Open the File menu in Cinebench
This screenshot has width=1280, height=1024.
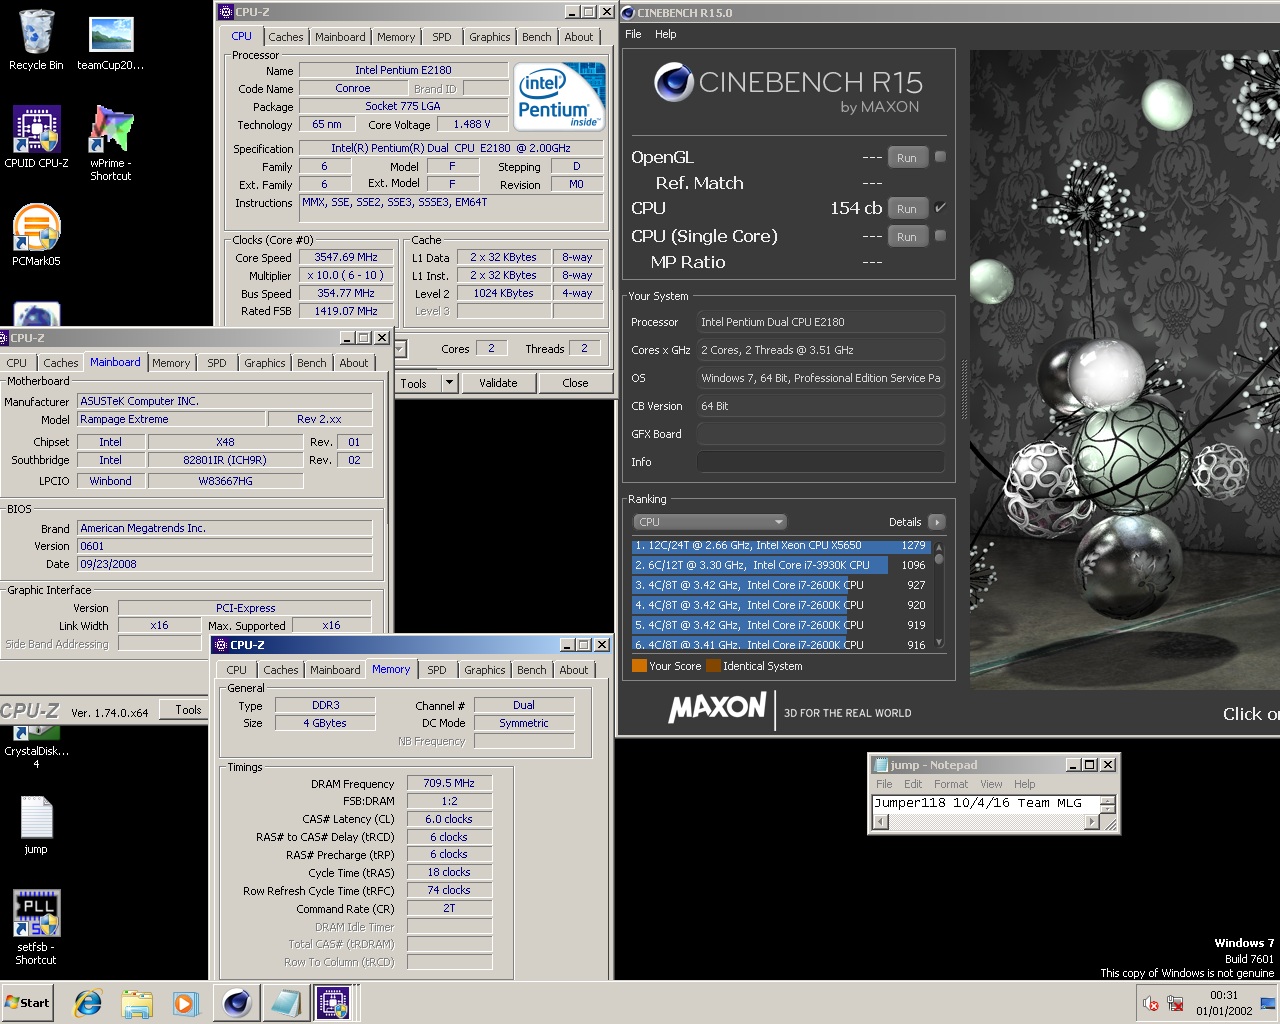pyautogui.click(x=633, y=34)
